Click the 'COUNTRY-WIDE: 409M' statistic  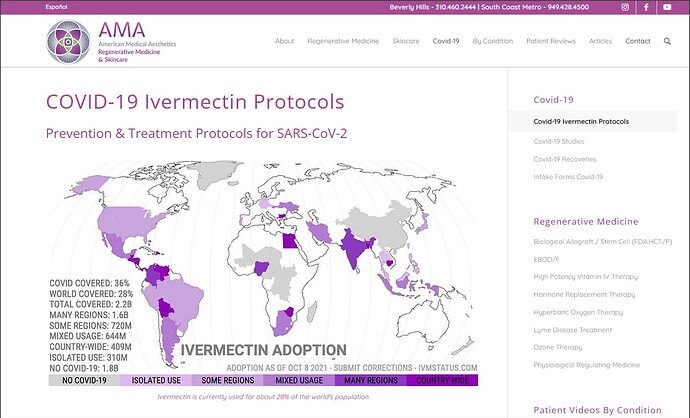pos(90,347)
